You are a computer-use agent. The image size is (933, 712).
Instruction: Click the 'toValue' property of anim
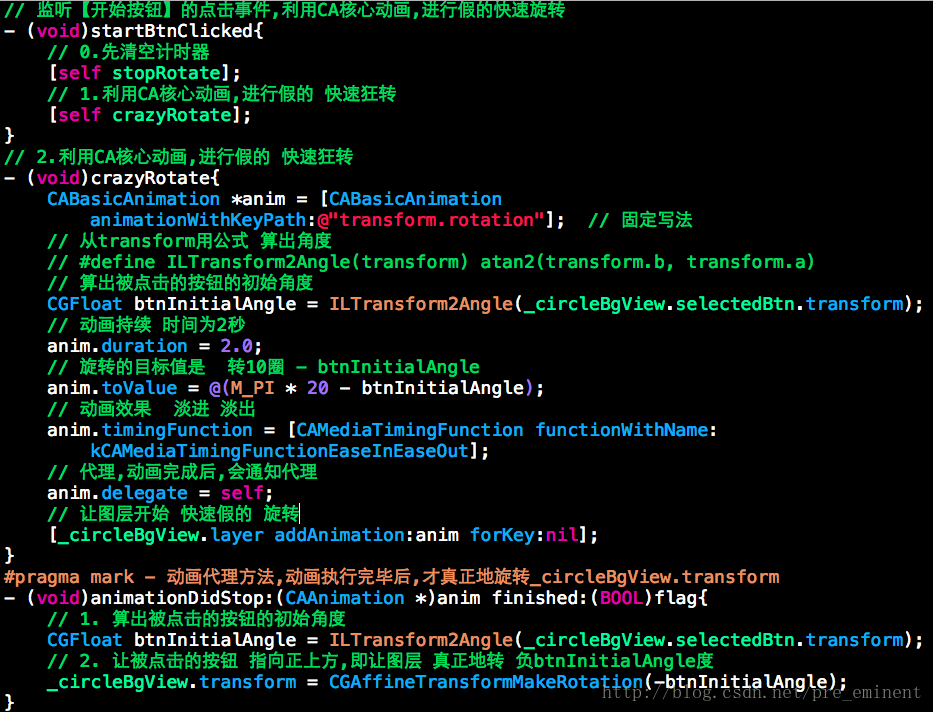click(x=139, y=388)
